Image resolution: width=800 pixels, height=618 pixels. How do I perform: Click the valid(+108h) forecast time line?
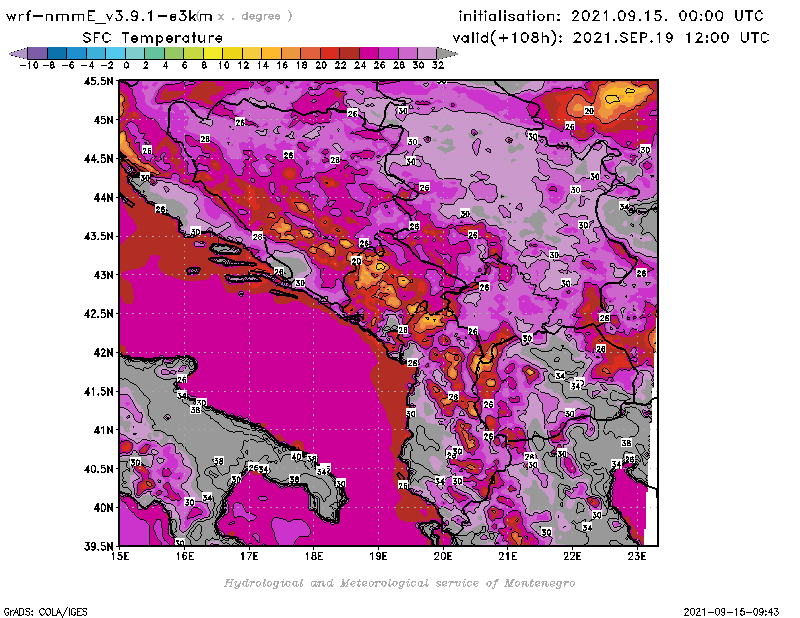[611, 38]
